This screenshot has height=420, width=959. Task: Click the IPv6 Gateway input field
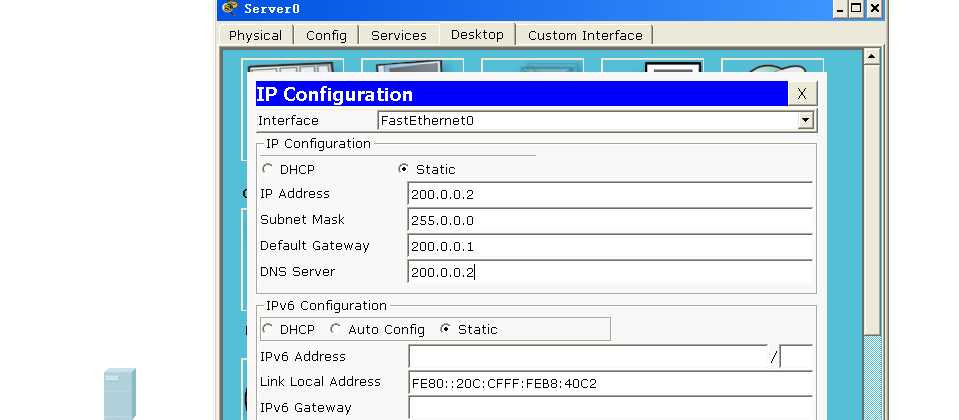tap(610, 408)
